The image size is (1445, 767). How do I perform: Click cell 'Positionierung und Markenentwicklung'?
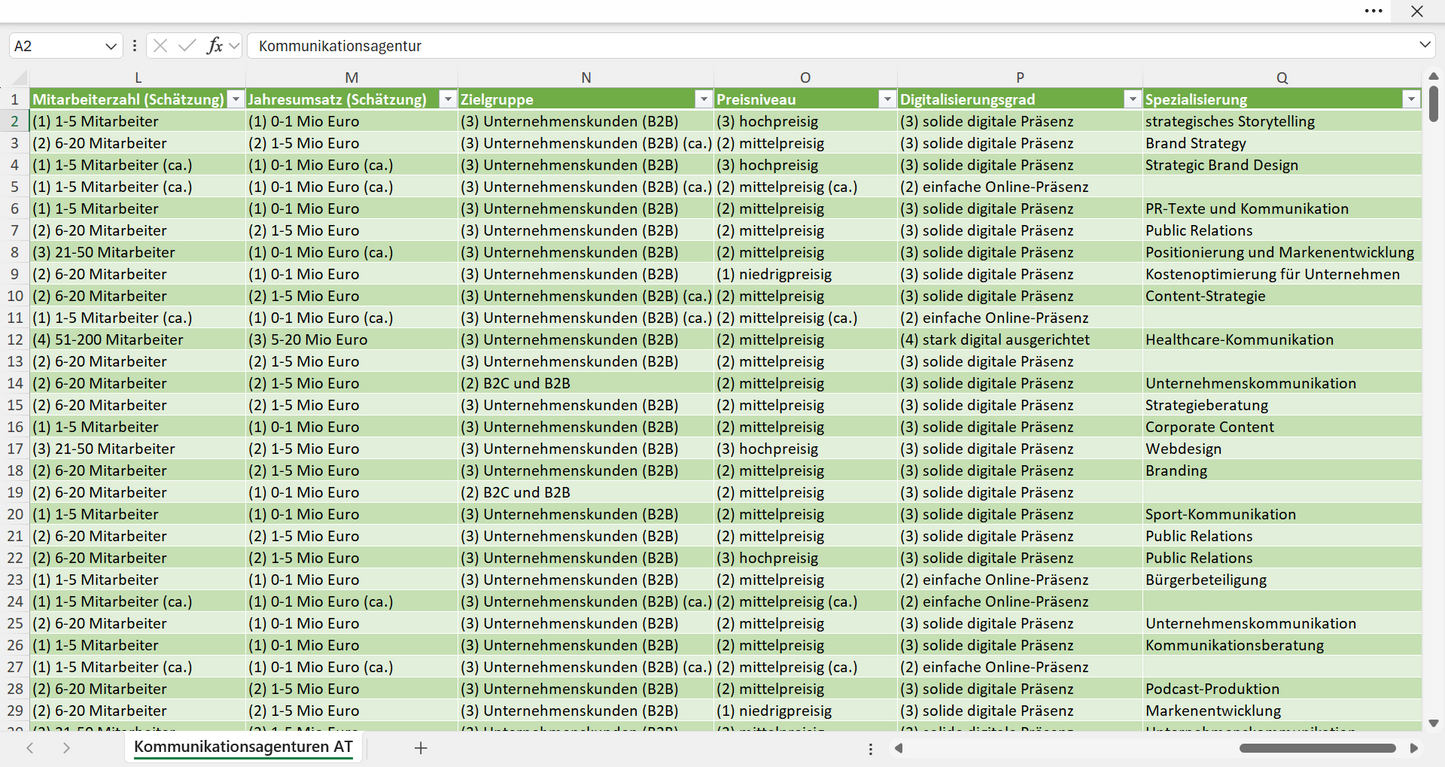point(1282,252)
